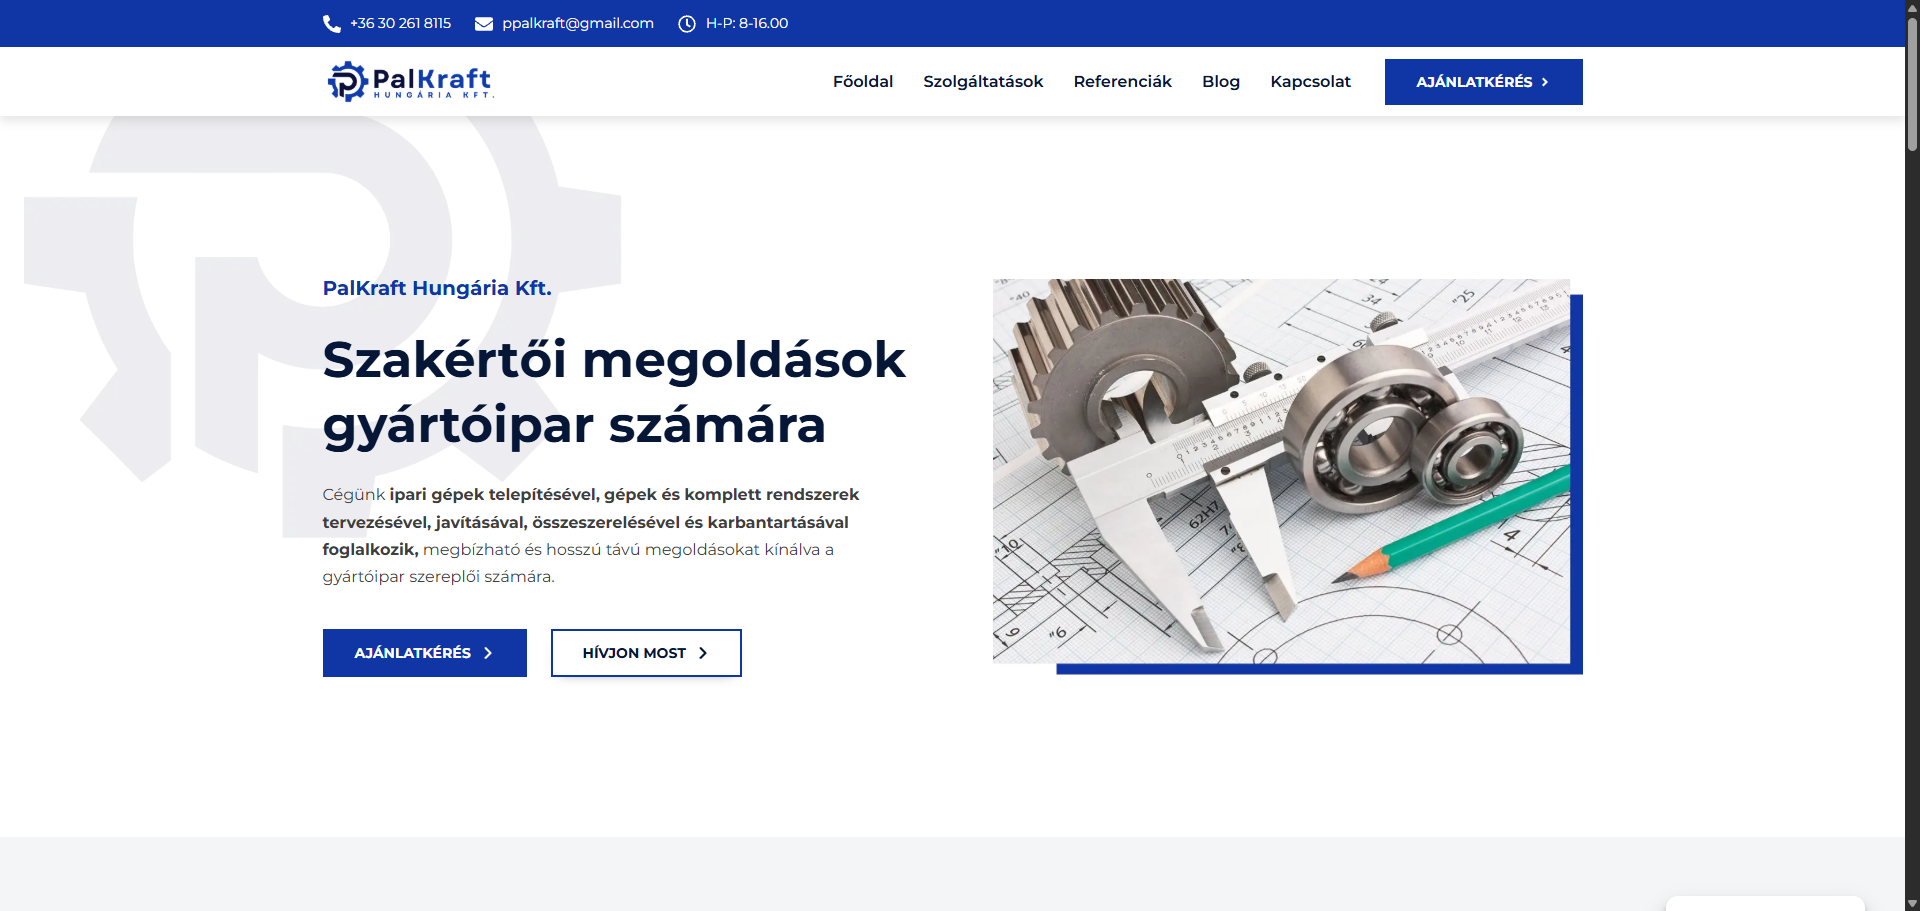Click the phone icon in top bar

[332, 23]
